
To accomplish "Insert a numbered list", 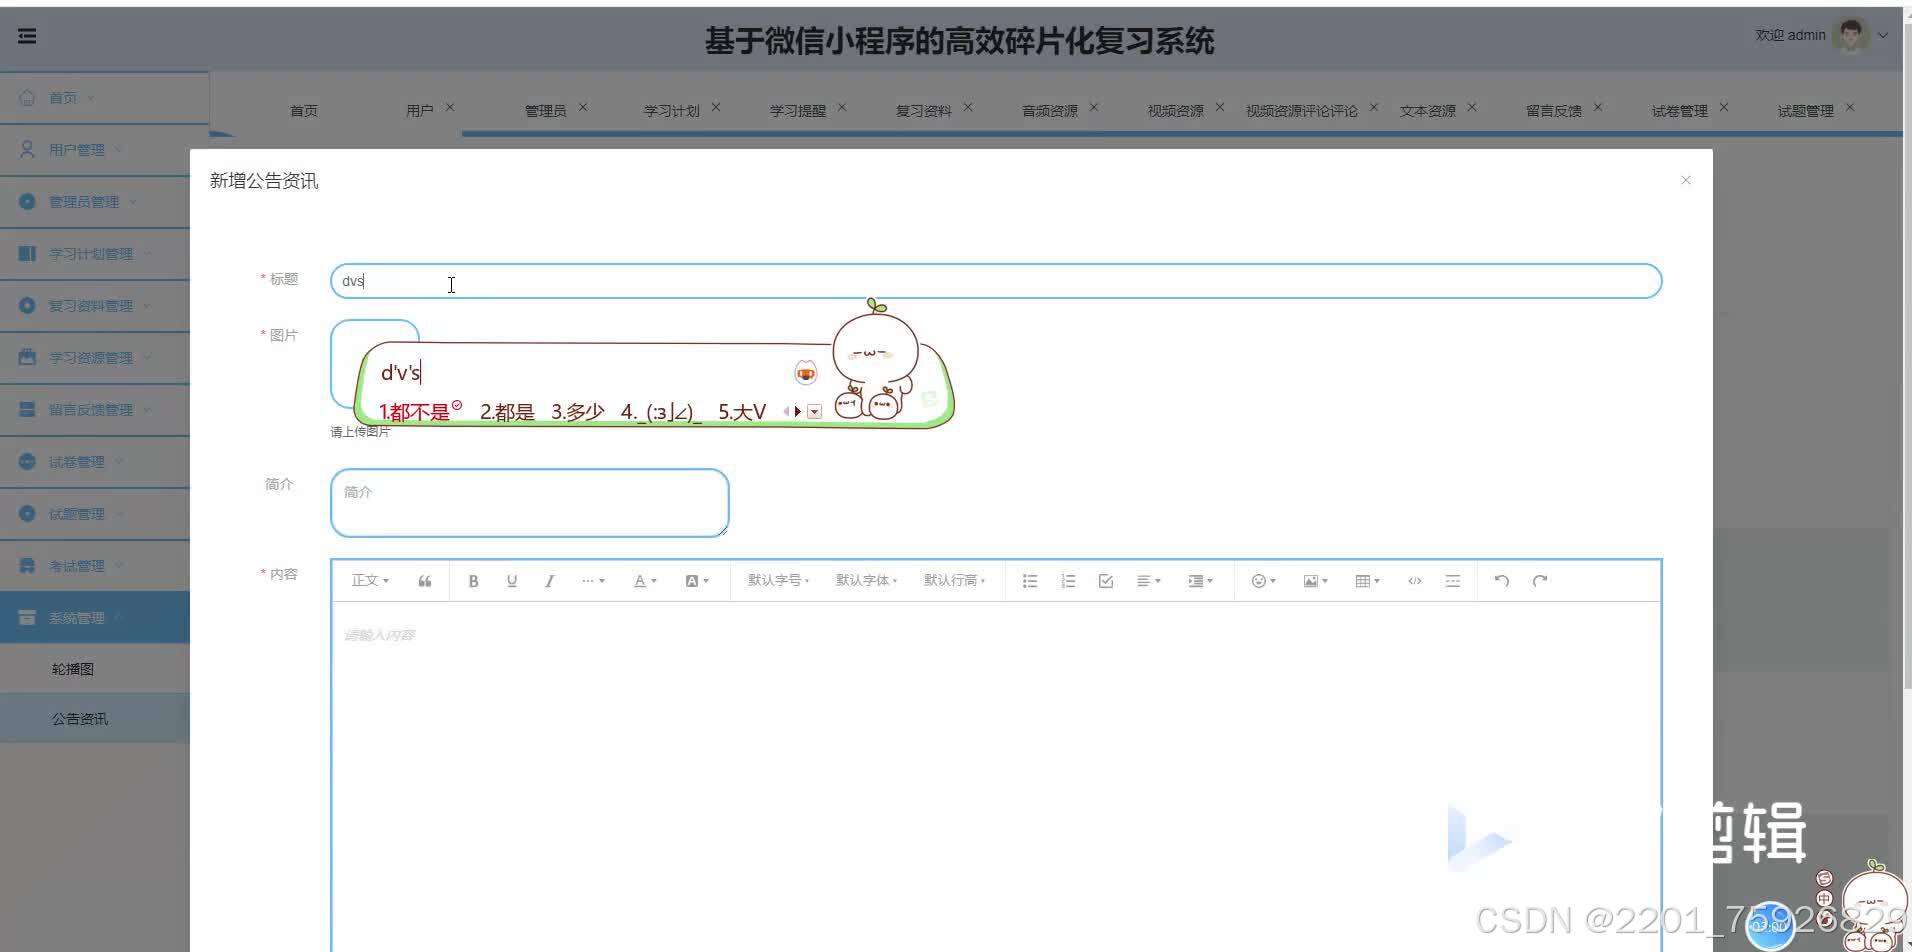I will (1068, 581).
